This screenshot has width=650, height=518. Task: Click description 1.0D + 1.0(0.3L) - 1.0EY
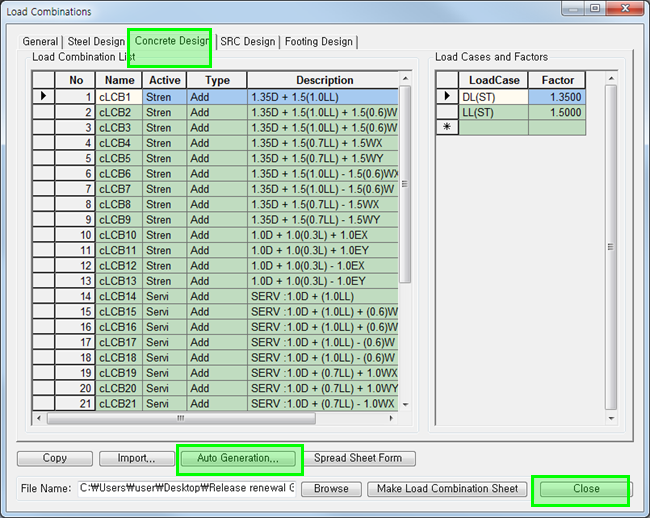(x=323, y=281)
